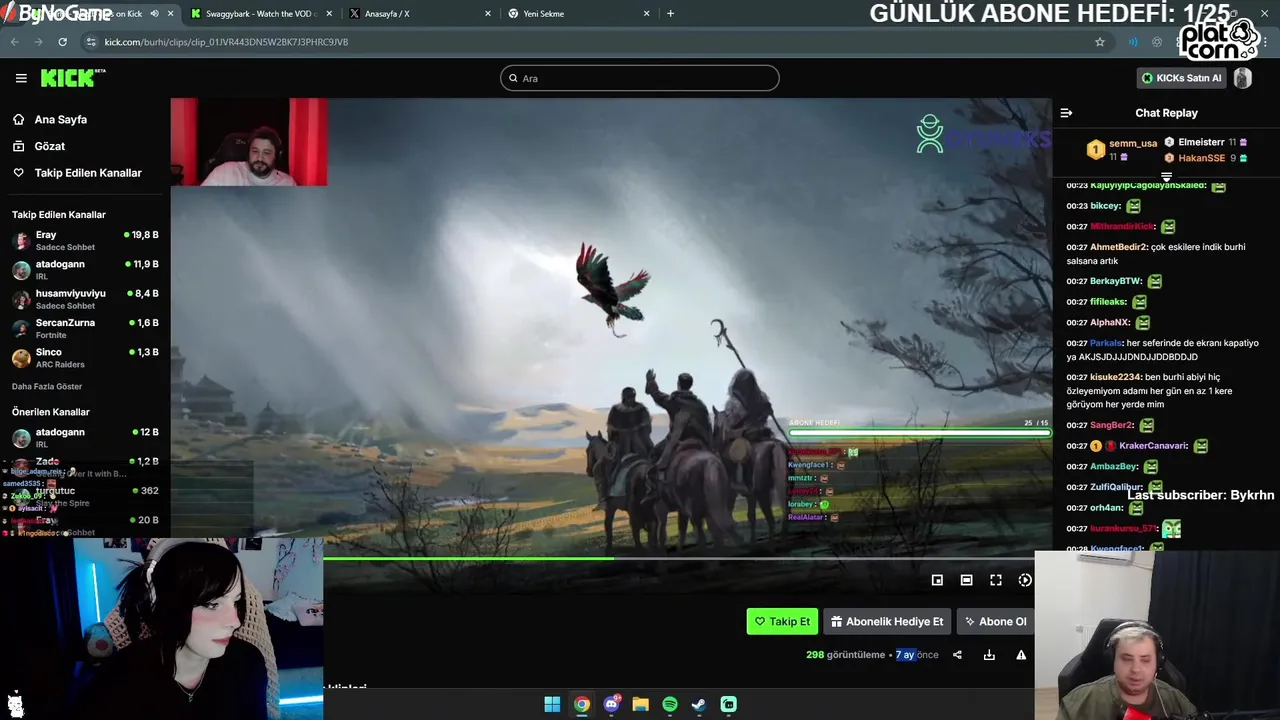Download the clip
The image size is (1280, 720).
(989, 655)
